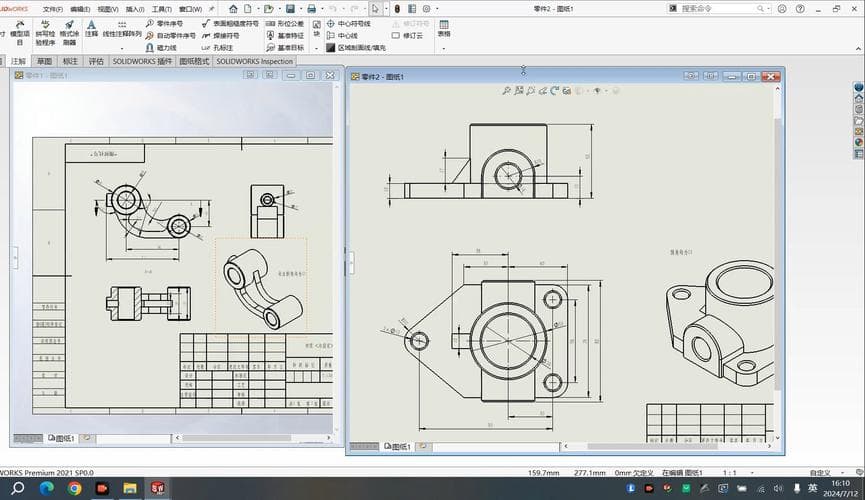
Task: Open Google Chrome from the taskbar
Action: (x=74, y=488)
